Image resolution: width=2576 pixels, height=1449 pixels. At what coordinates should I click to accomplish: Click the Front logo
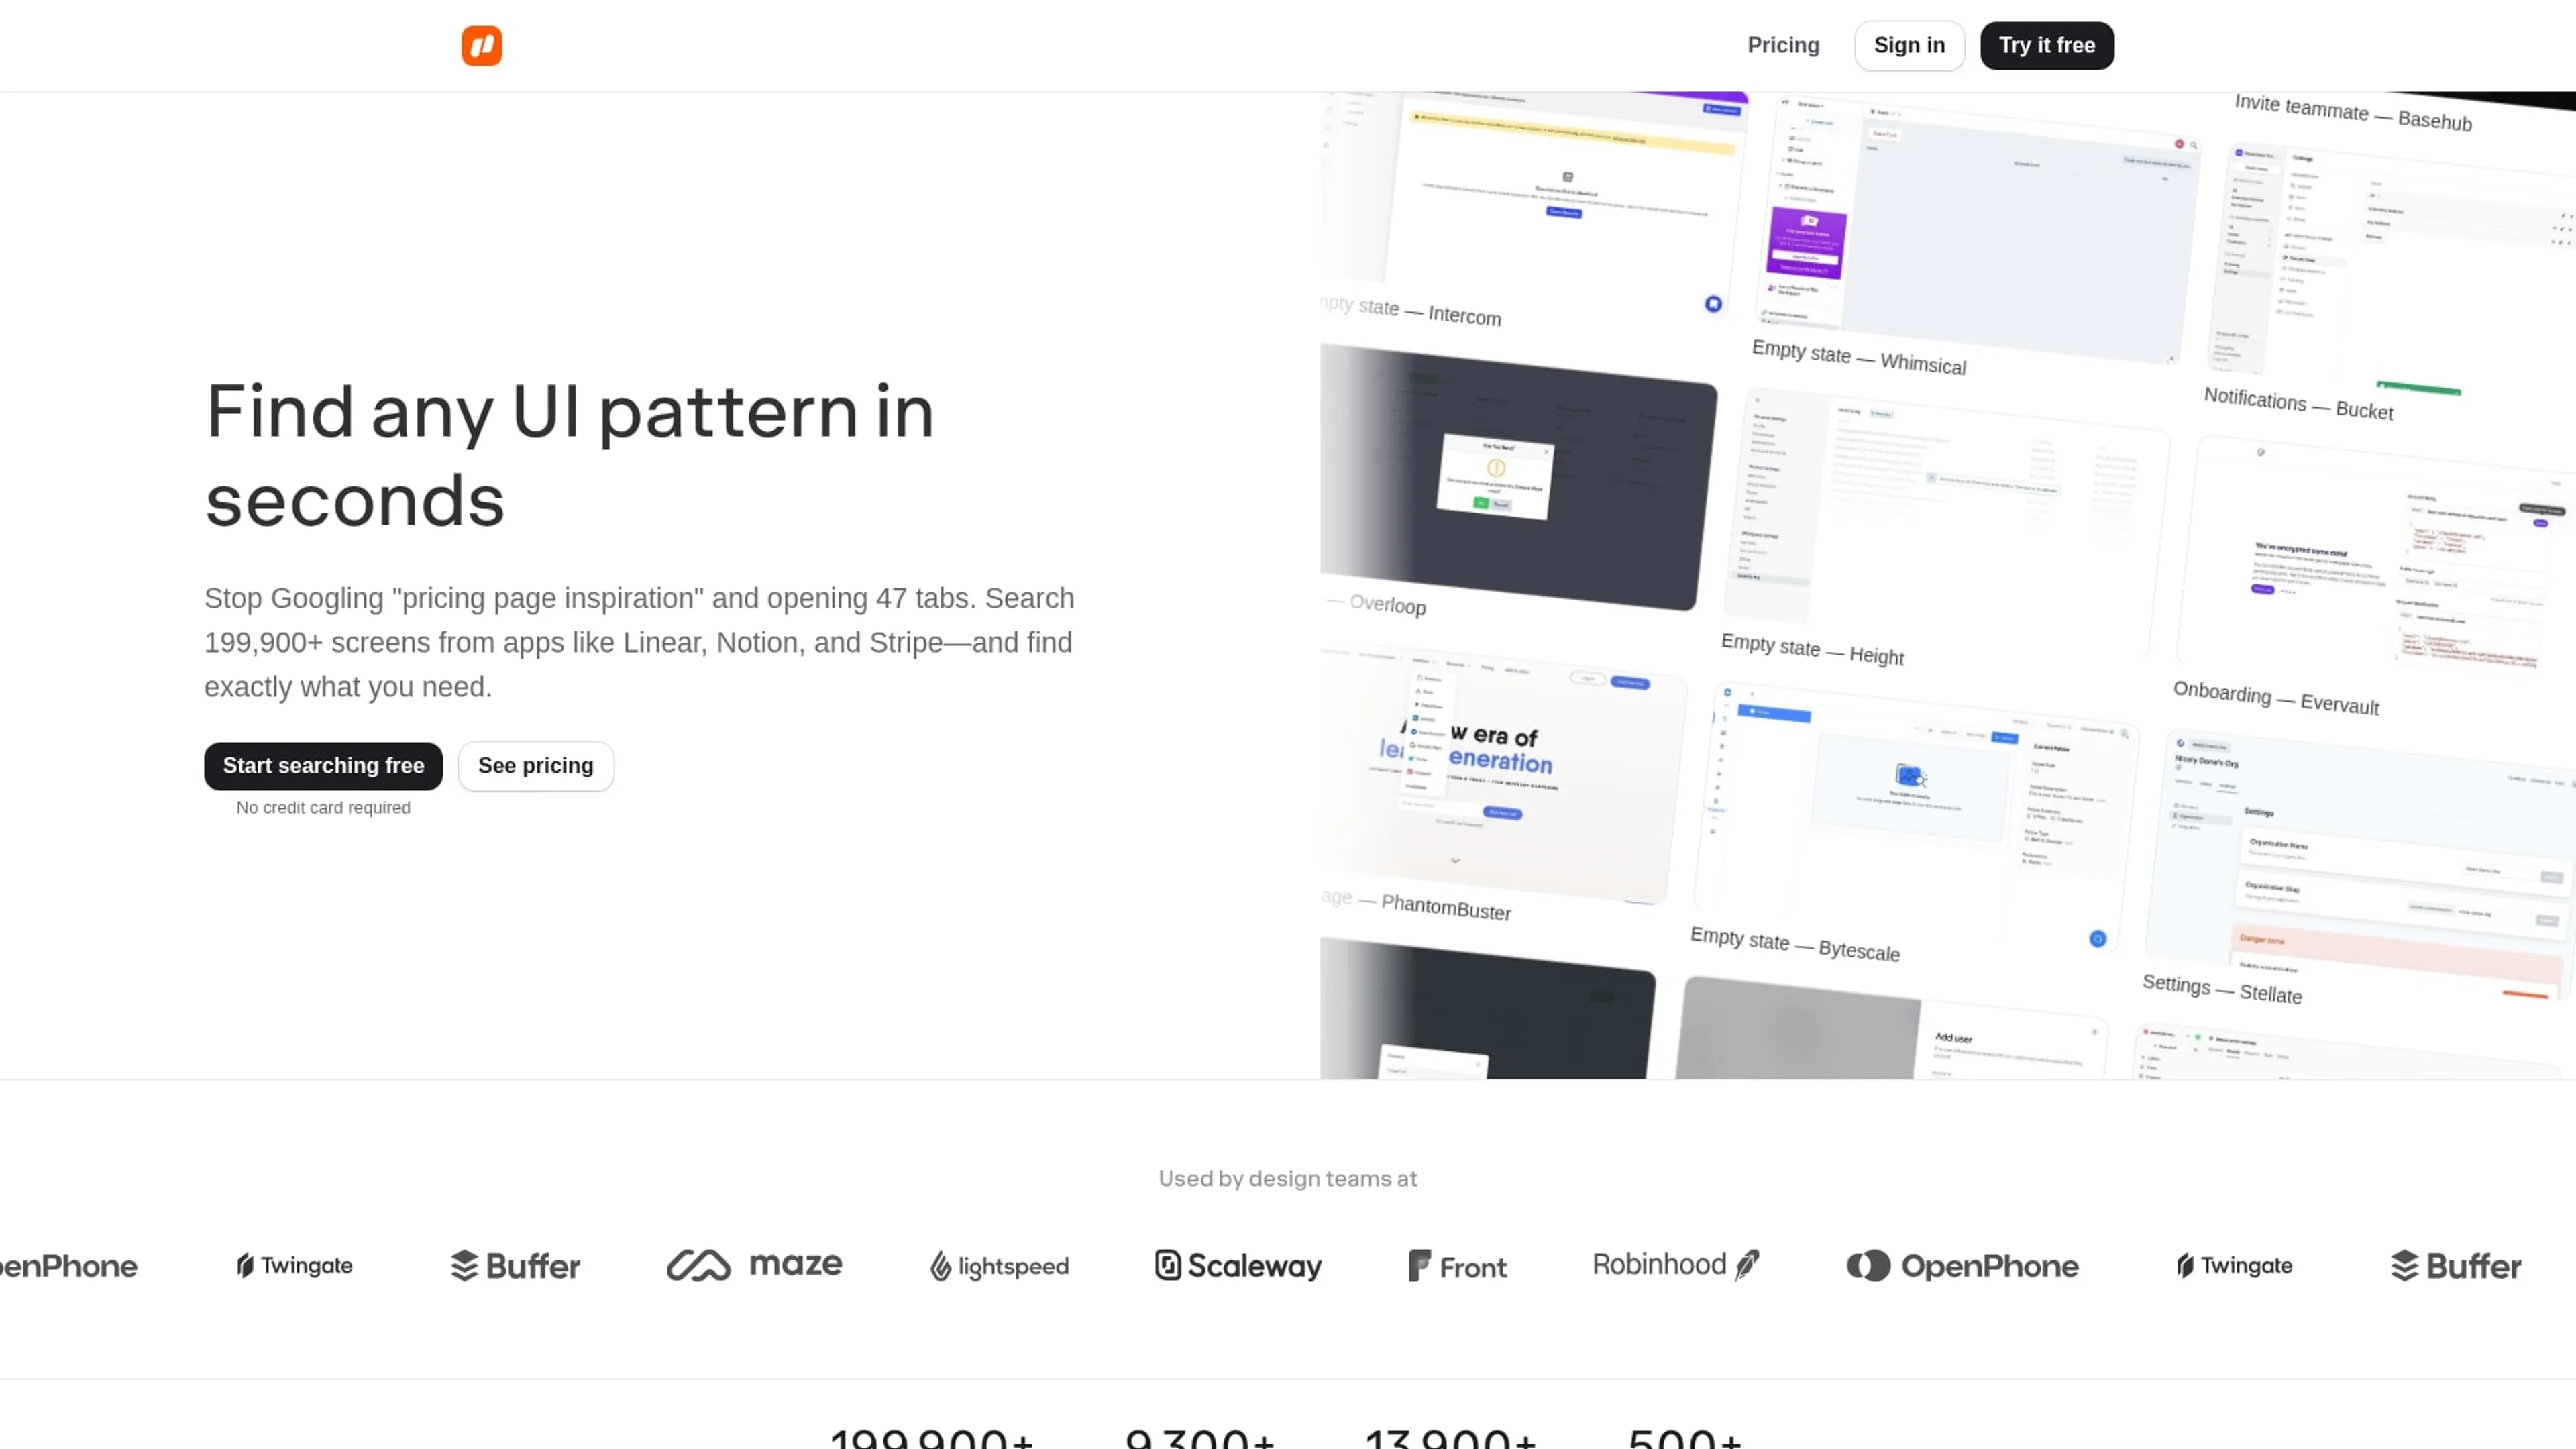click(1457, 1266)
